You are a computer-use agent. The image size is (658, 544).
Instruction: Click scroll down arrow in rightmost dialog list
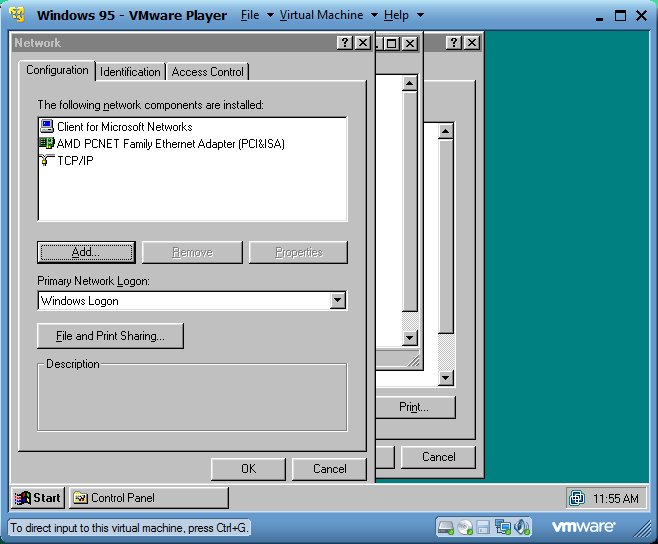pos(445,378)
